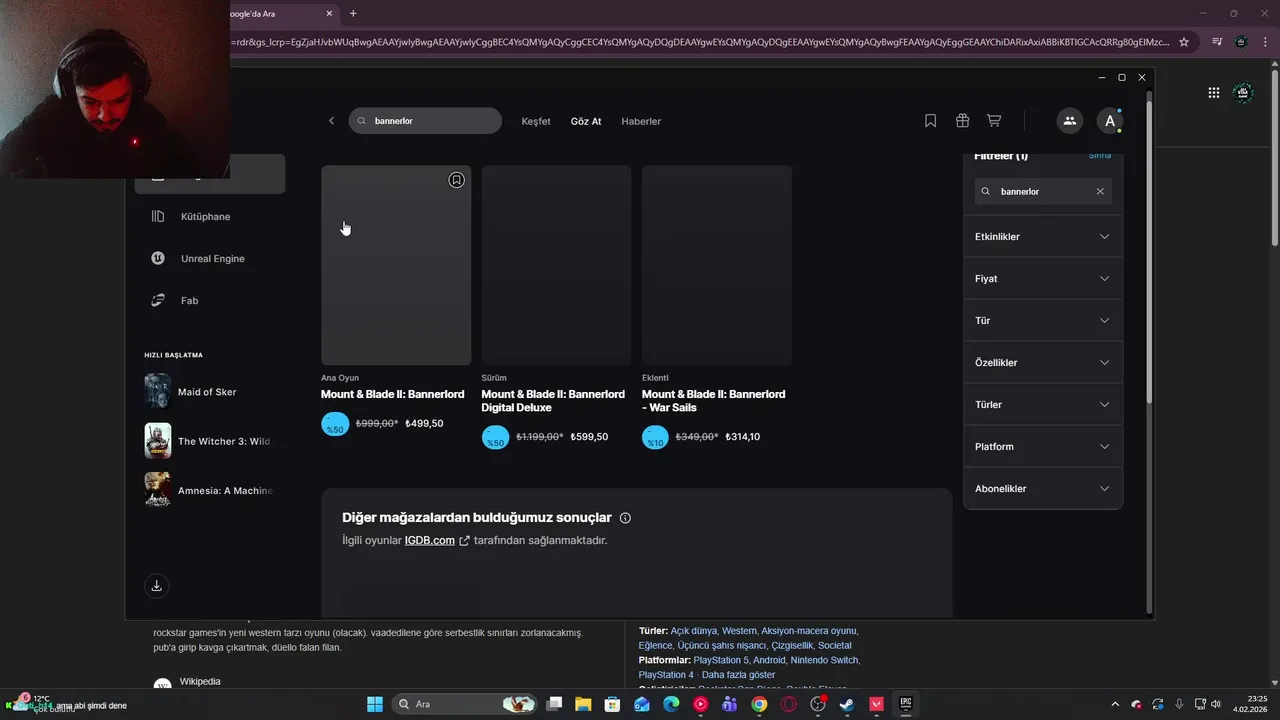Click the Chrome address bar URL
This screenshot has height=720, width=1280.
click(700, 42)
